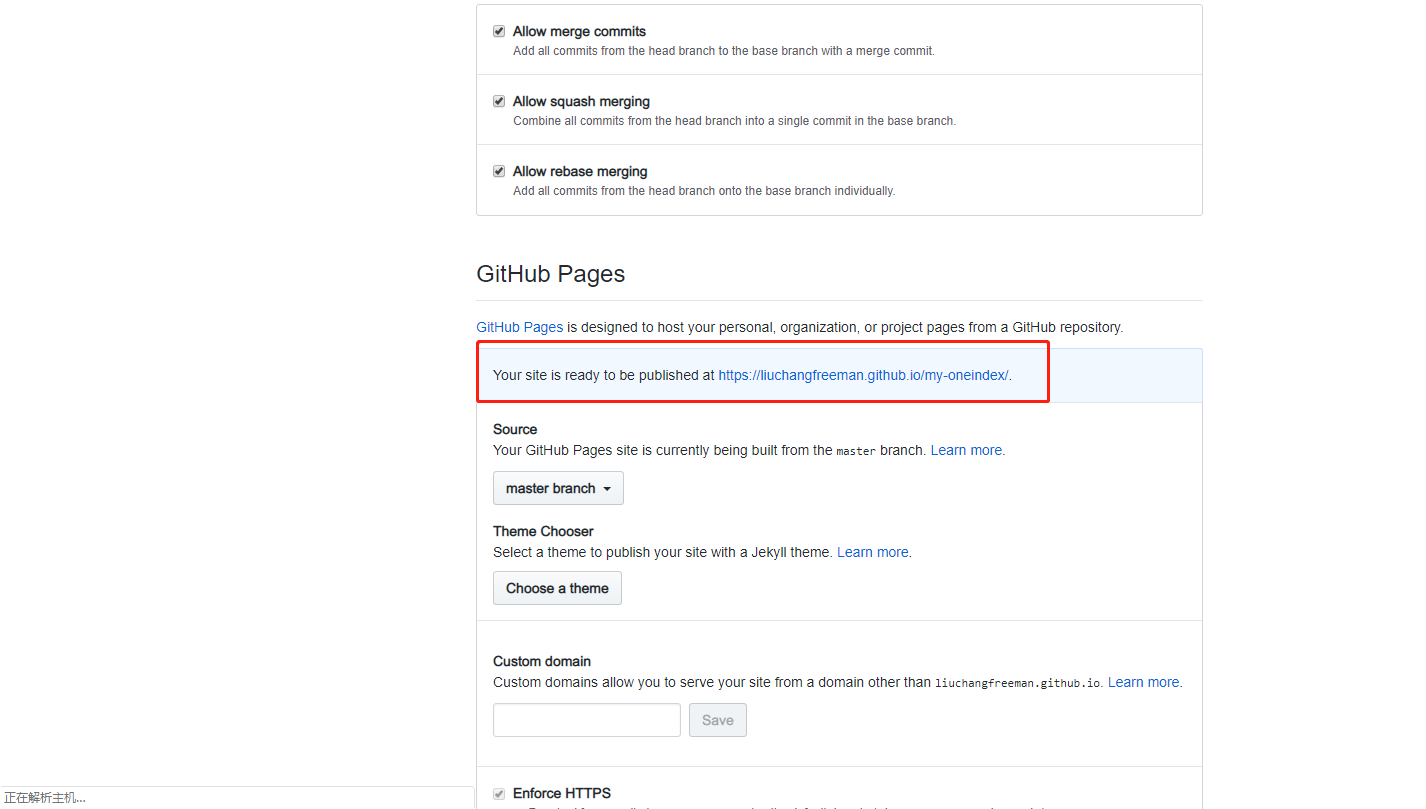Click the Save custom domain button
Screen dimensions: 1426x809
717,720
